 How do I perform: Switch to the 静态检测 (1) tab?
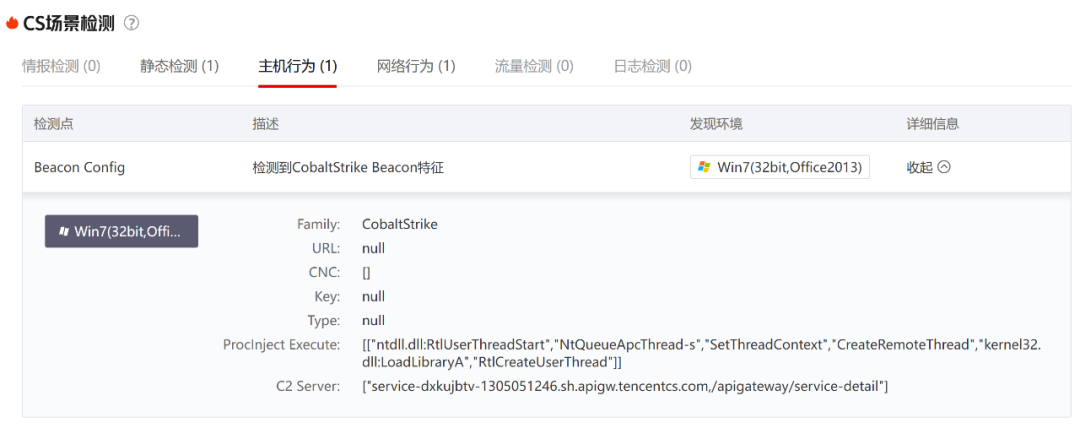[179, 66]
